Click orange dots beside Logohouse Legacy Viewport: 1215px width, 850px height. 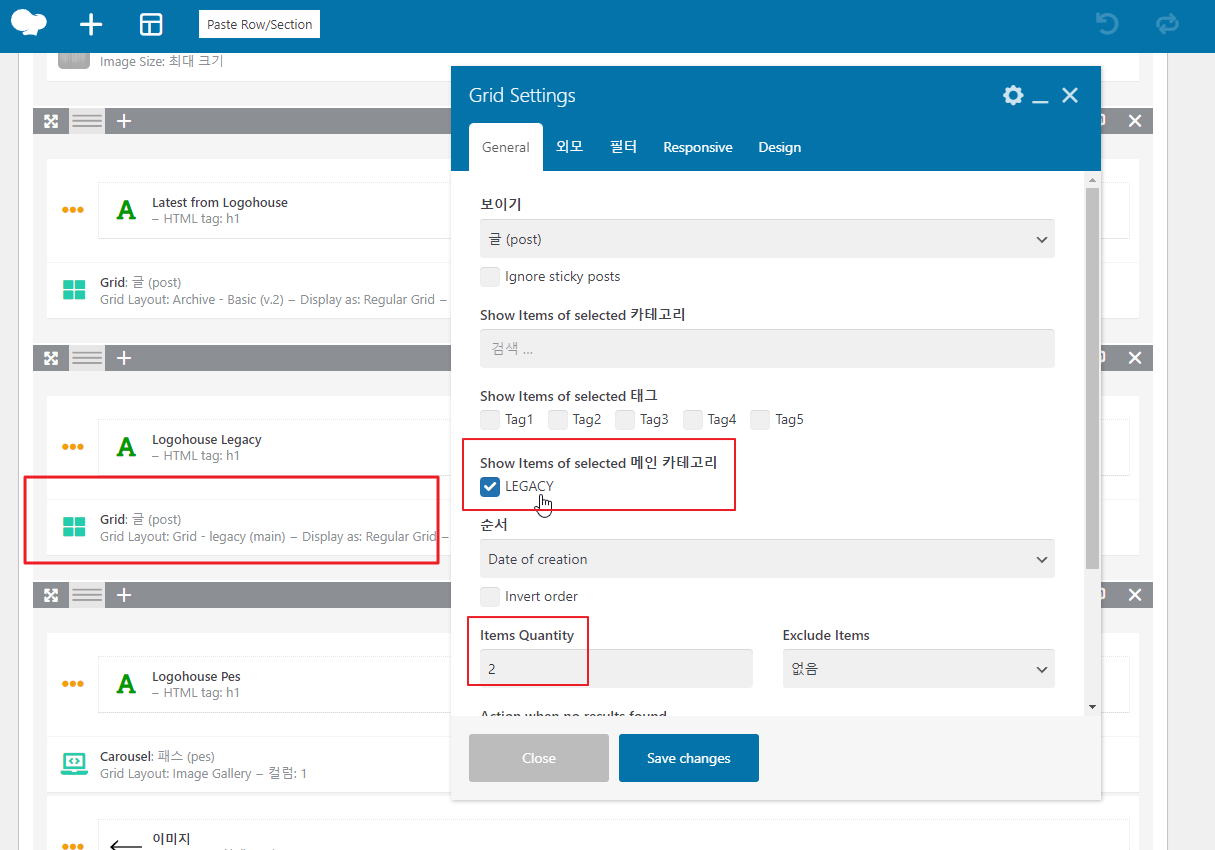click(73, 447)
